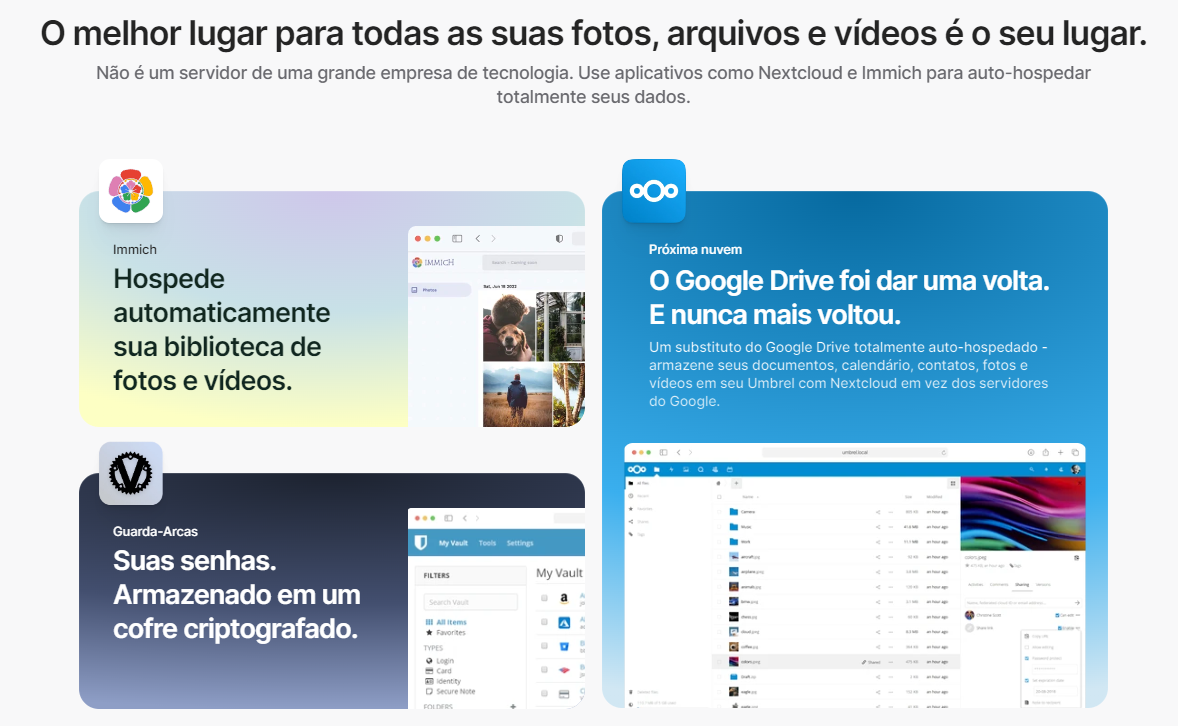Screen dimensions: 1178x726
Task: Select Photos in the Immich sidebar
Action: [440, 289]
